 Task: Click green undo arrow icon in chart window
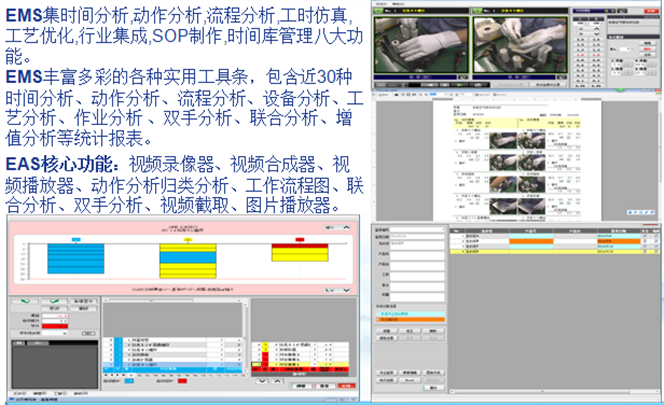coord(24,300)
